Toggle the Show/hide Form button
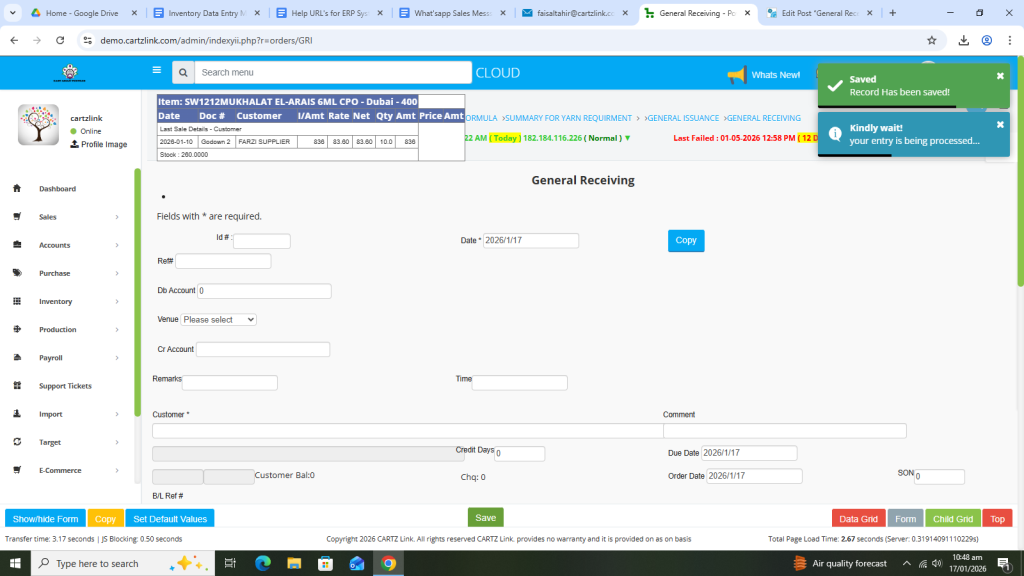Screen dimensions: 1024x576 click(x=45, y=519)
